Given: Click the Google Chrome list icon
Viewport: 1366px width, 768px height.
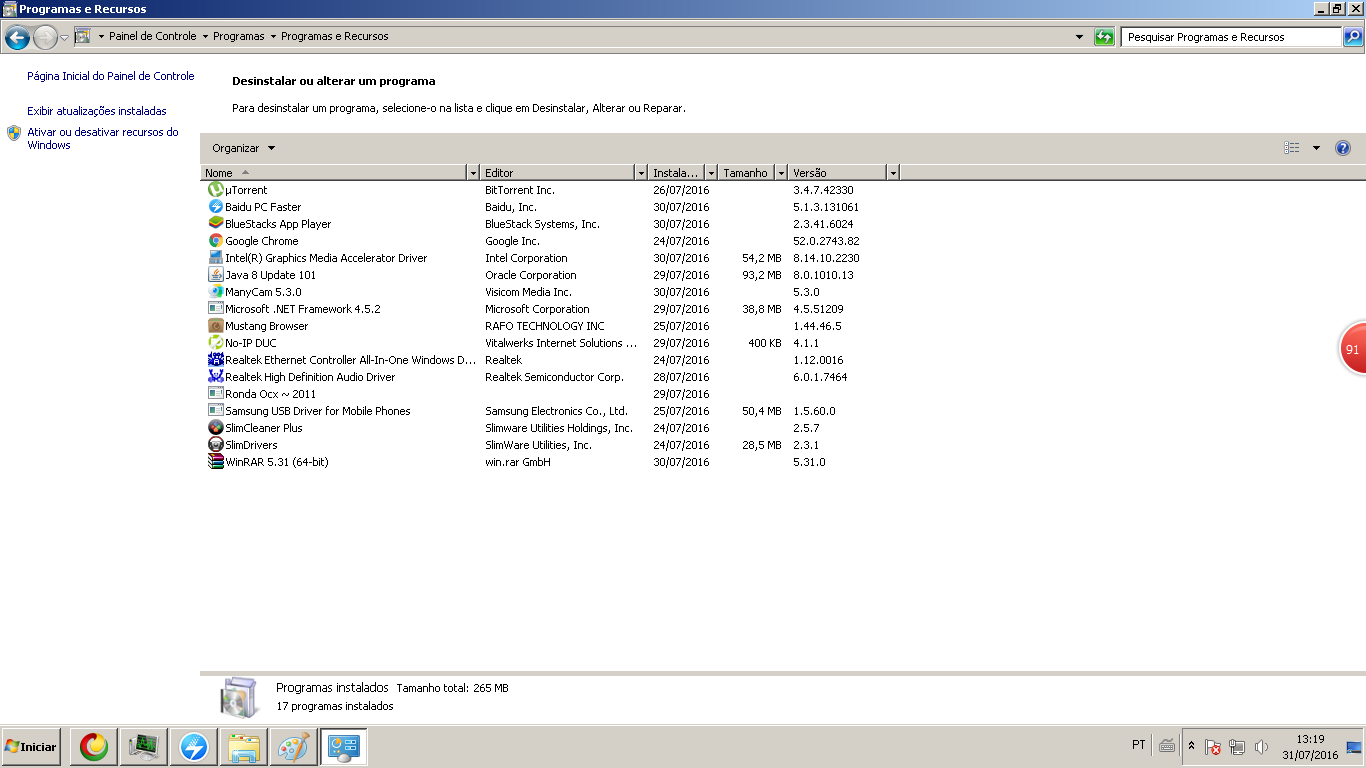Looking at the screenshot, I should (215, 241).
